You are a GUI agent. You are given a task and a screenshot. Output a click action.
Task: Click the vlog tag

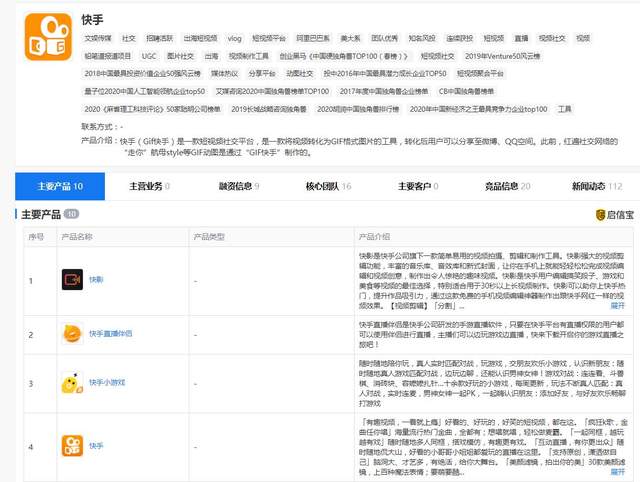(x=235, y=38)
